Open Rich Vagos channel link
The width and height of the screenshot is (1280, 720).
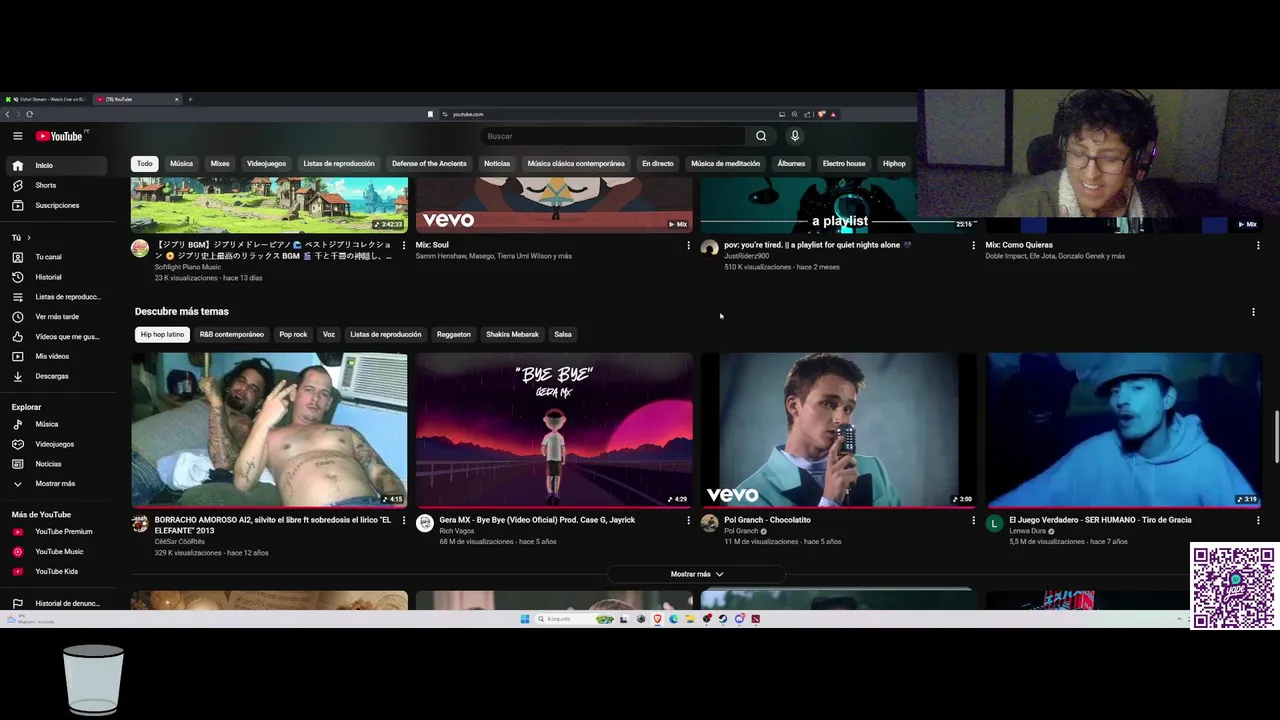456,531
